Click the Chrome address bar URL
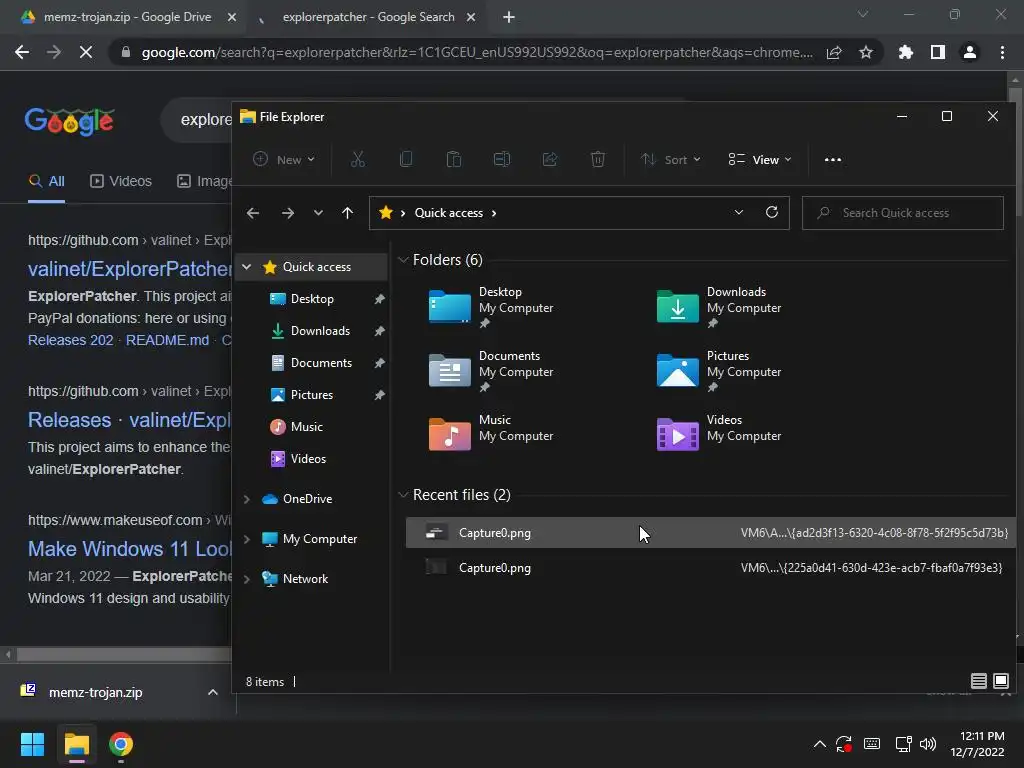 477,52
